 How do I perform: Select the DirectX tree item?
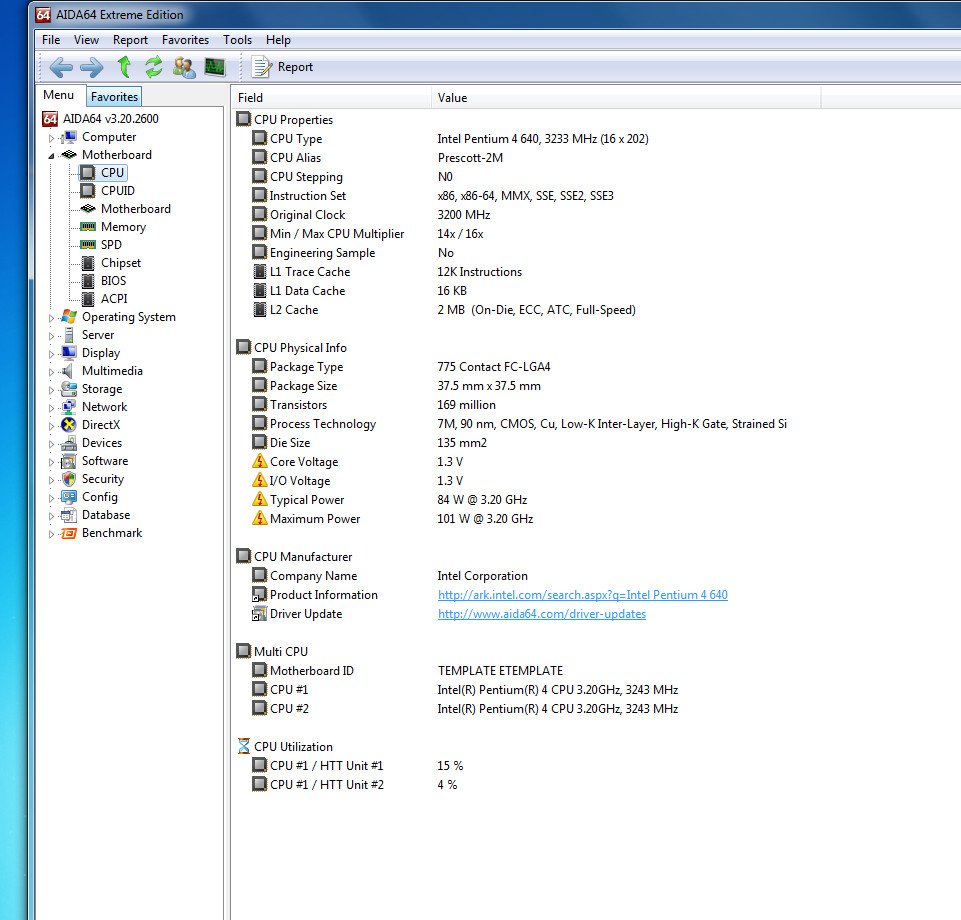pos(100,425)
